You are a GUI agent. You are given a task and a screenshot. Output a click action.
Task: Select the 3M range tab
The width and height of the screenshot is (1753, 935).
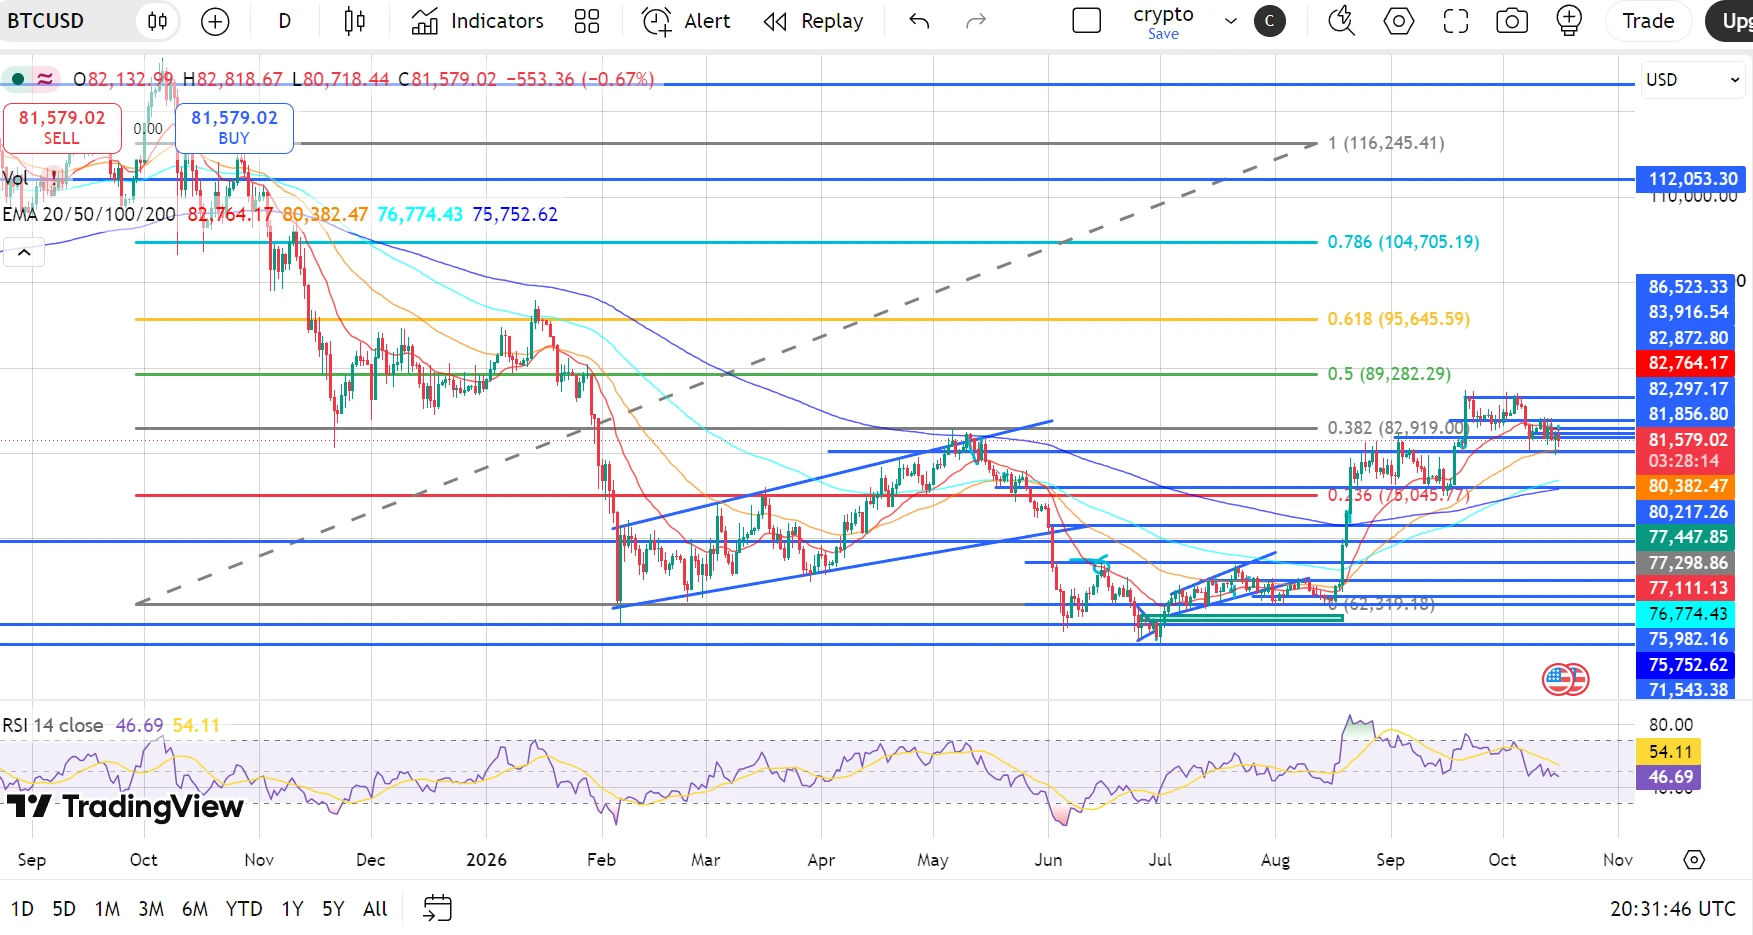click(x=151, y=909)
